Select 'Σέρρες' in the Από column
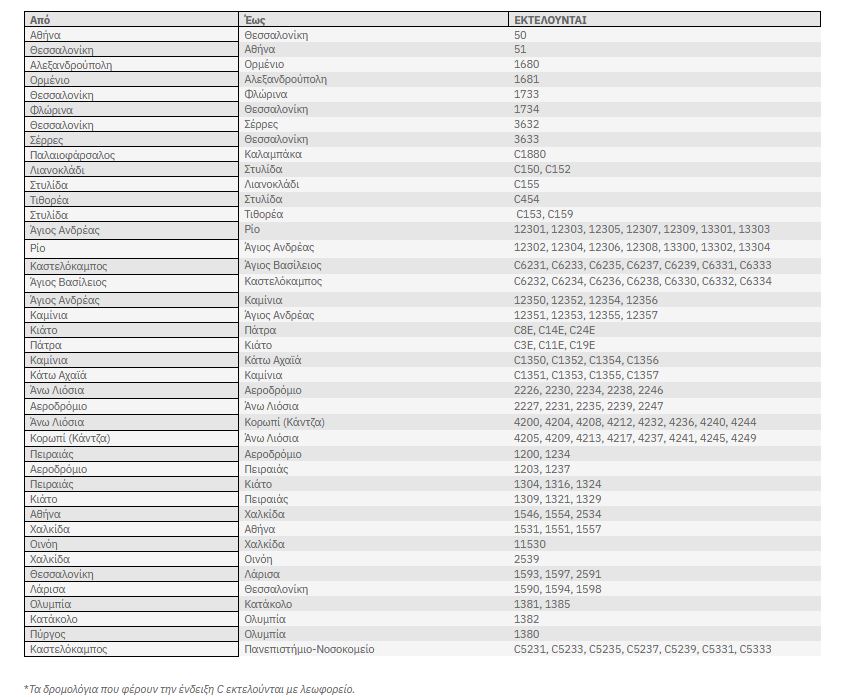Screen dimensions: 856x697 (x=50, y=140)
